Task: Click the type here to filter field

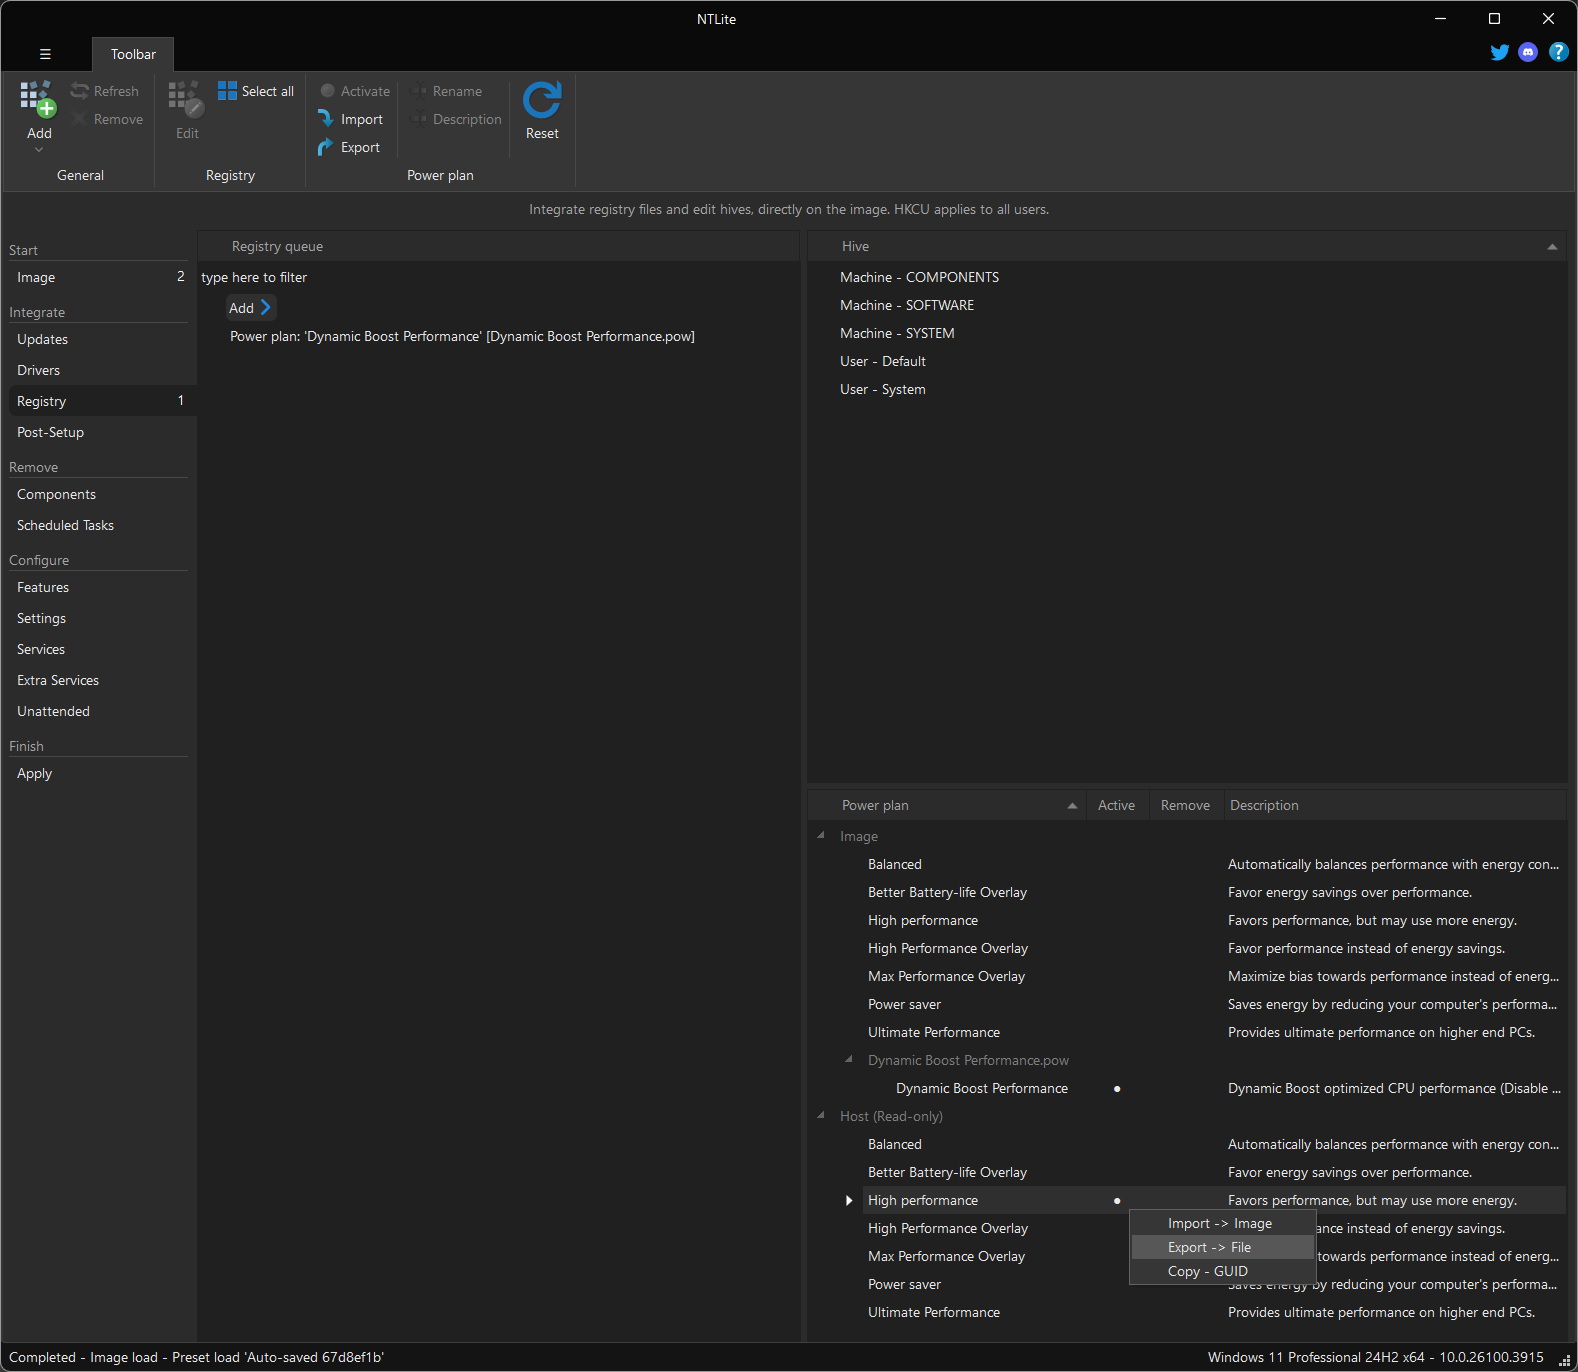Action: coord(498,277)
